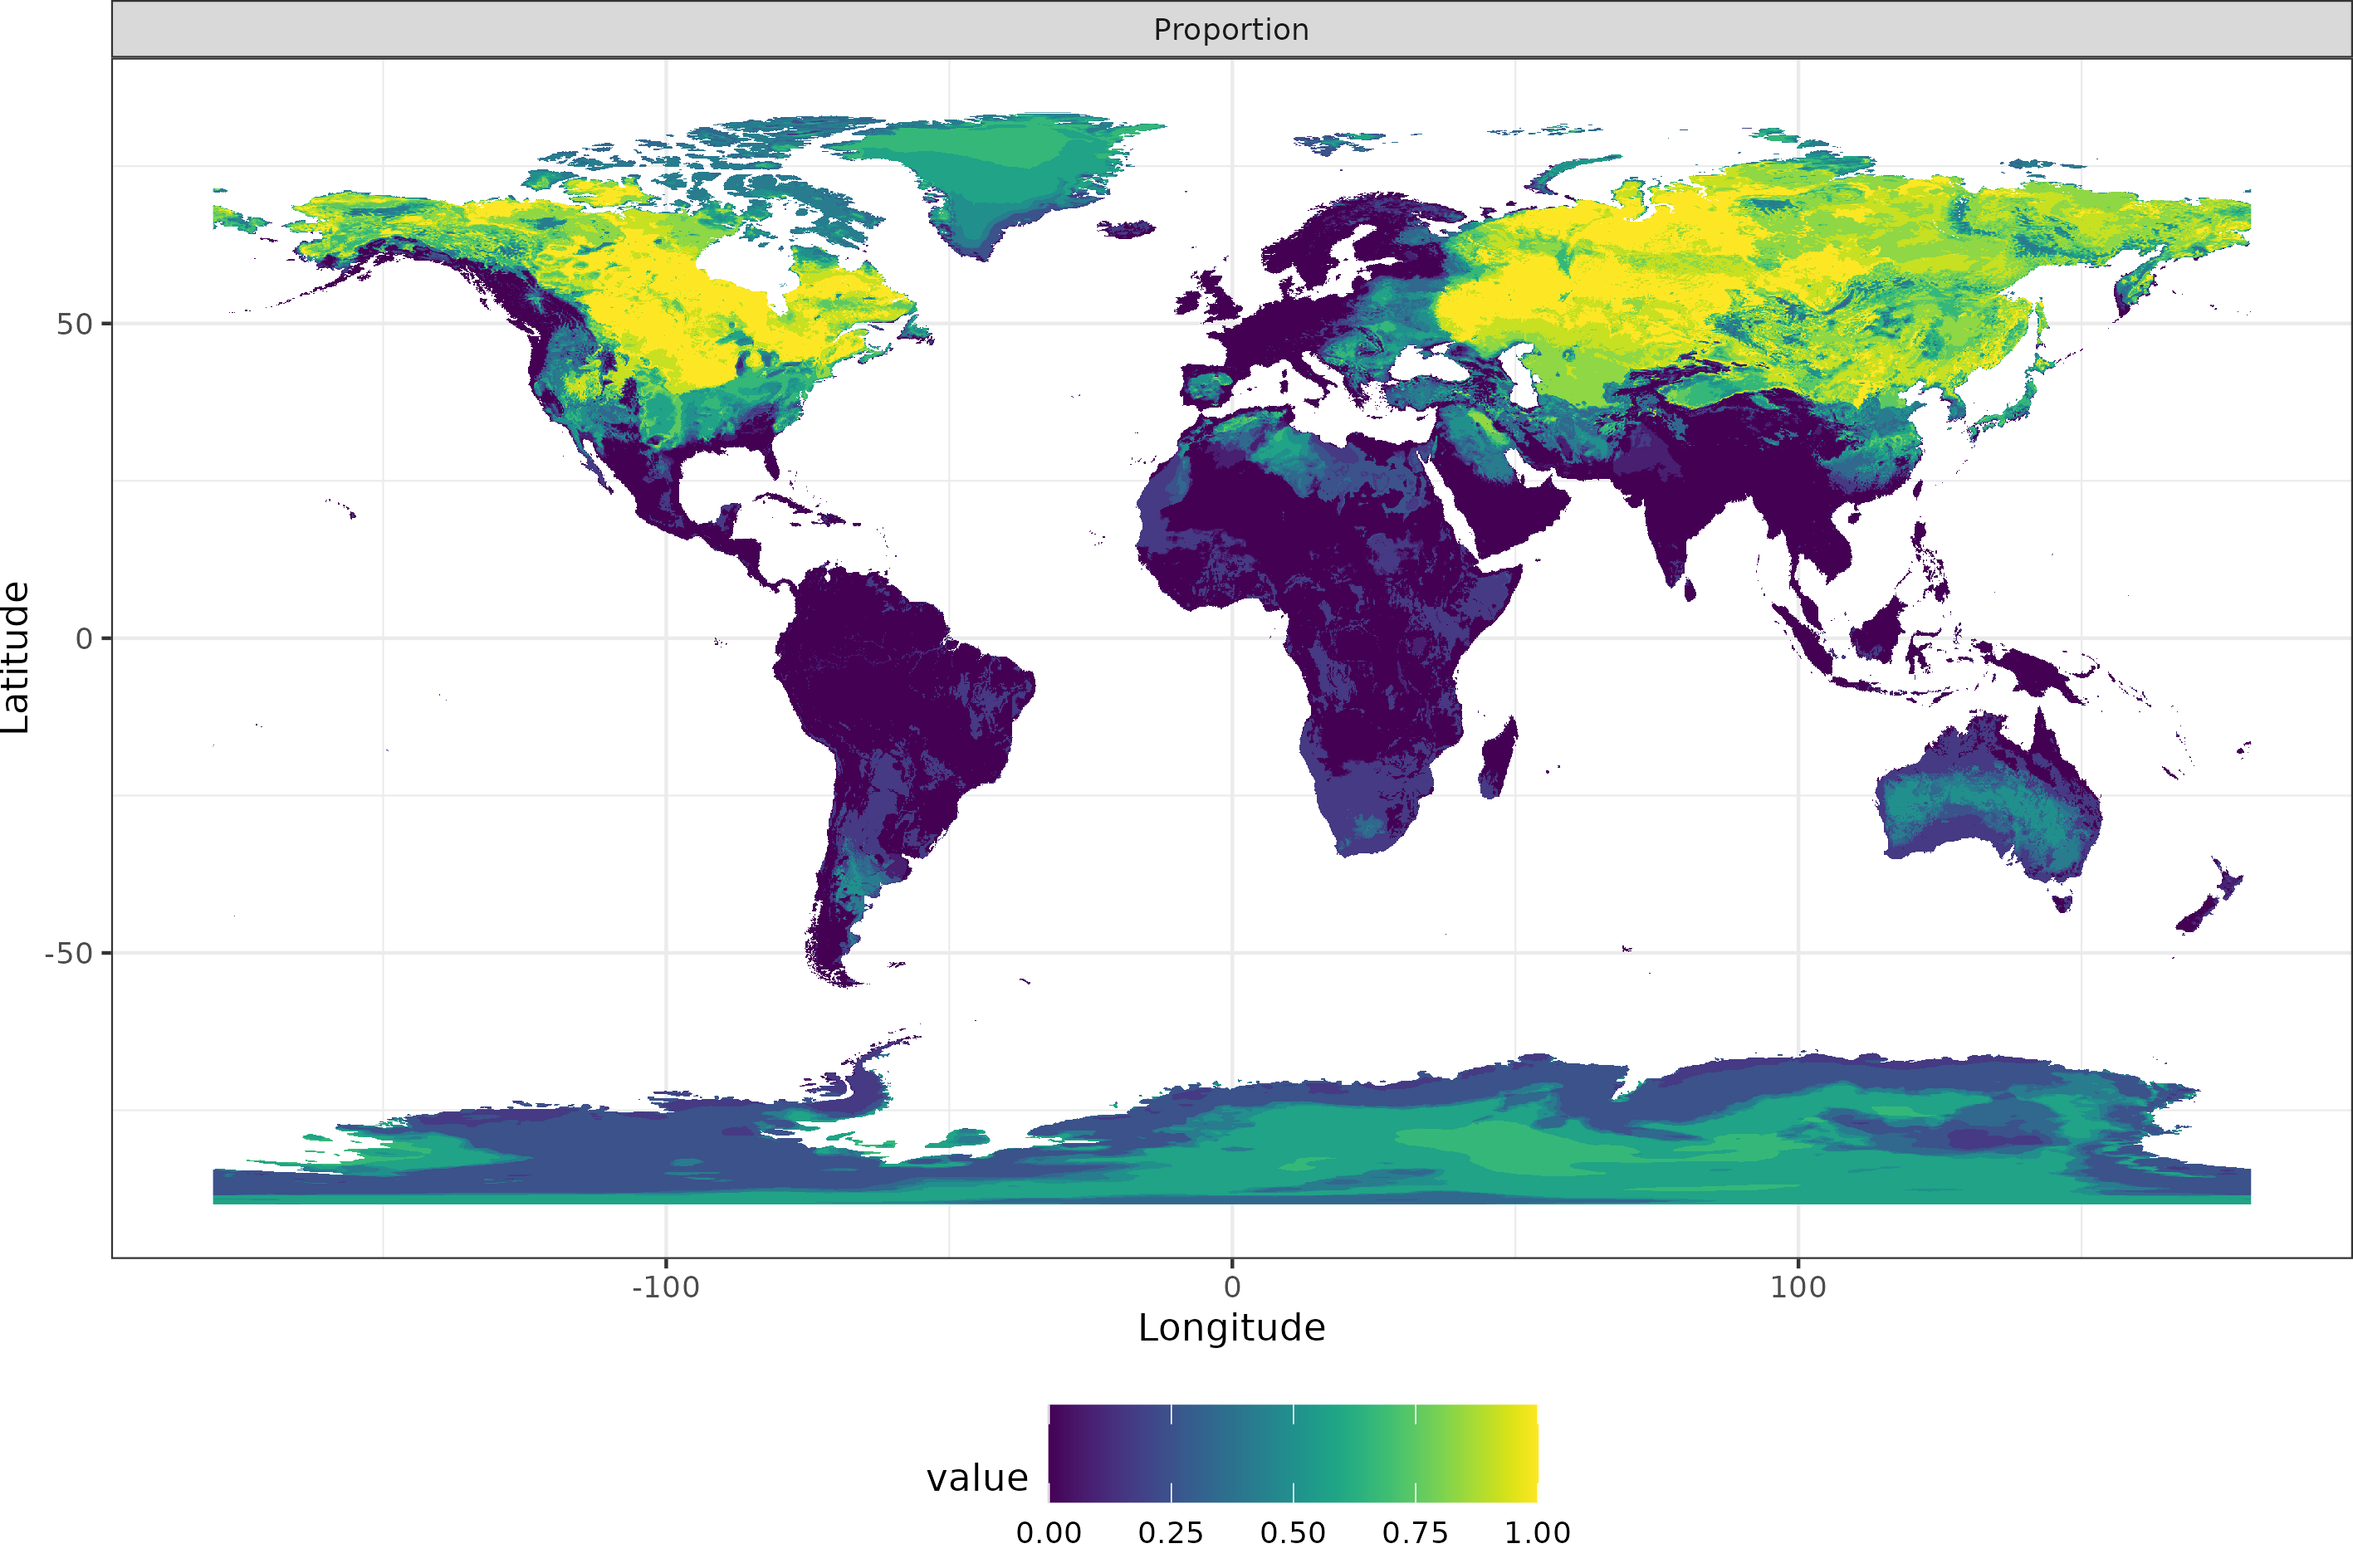The height and width of the screenshot is (1568, 2353).
Task: Click the Latitude axis title
Action: (x=16, y=657)
